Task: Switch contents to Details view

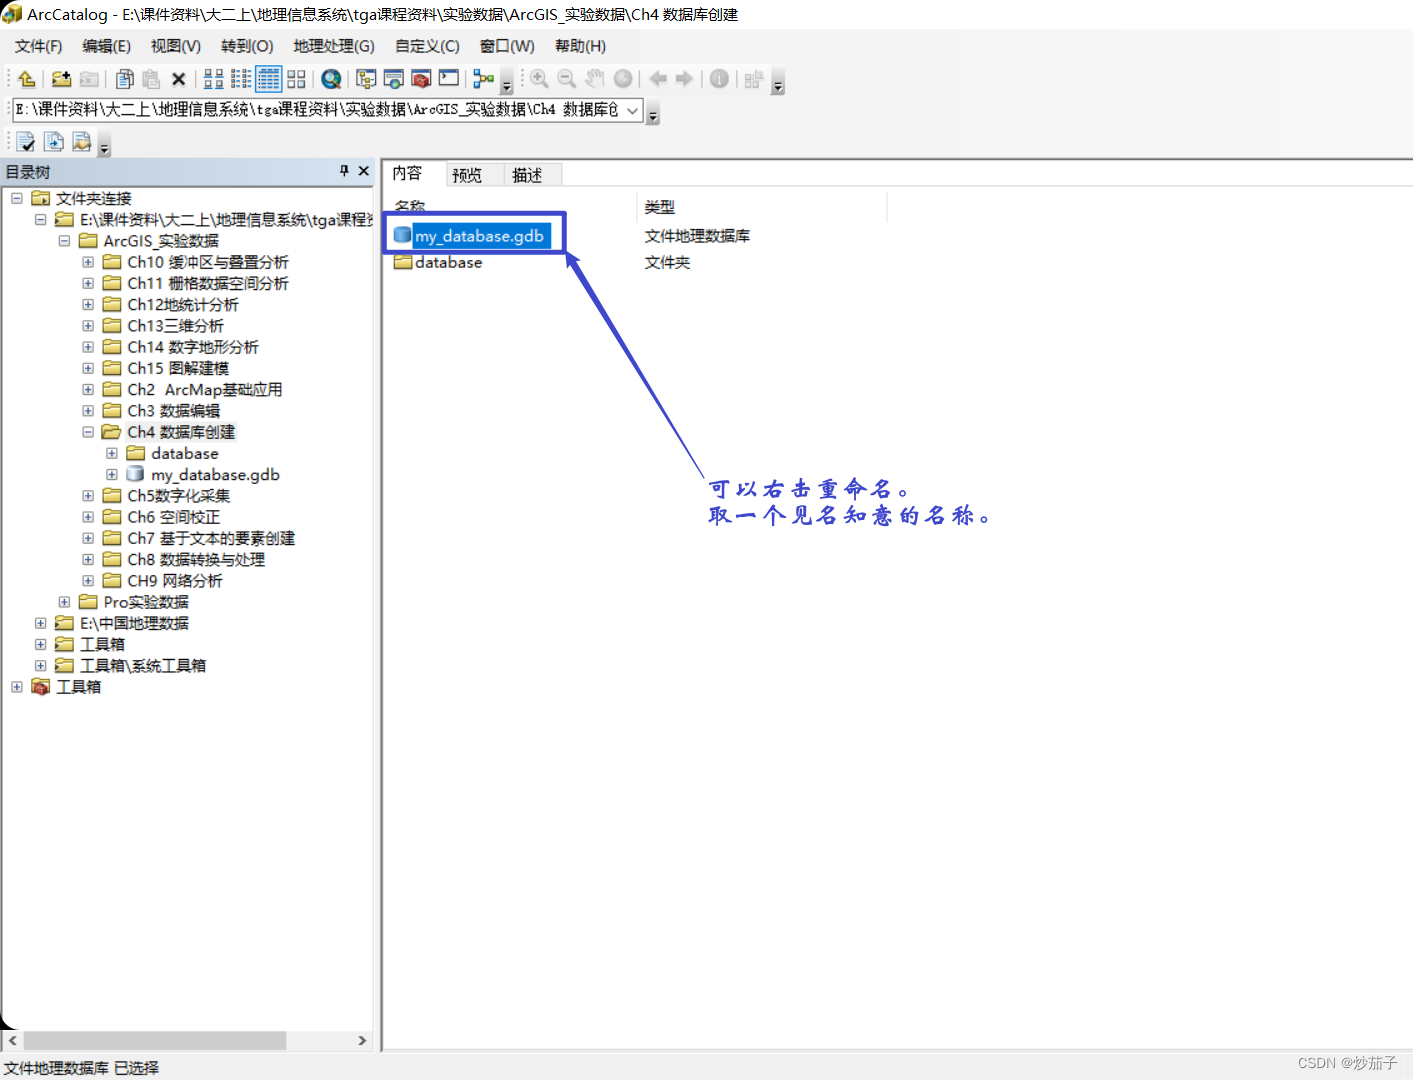Action: point(269,79)
